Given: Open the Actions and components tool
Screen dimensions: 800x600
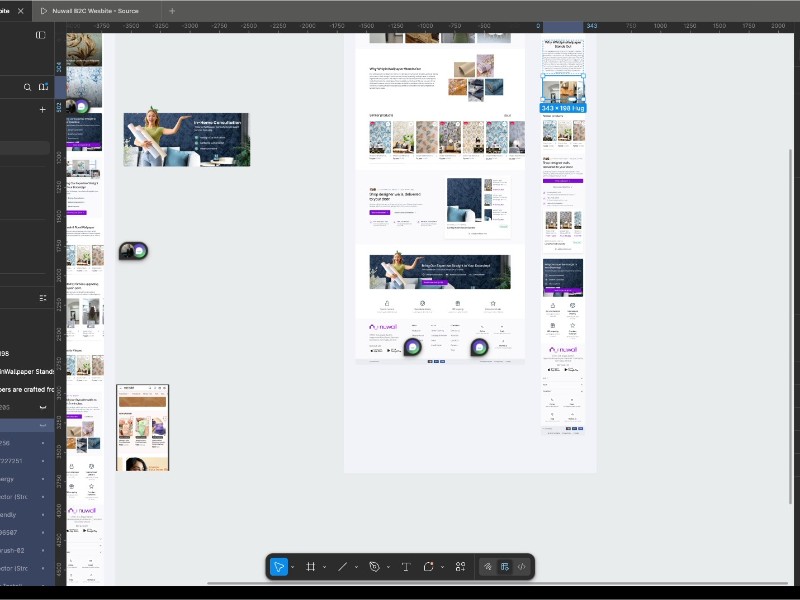Looking at the screenshot, I should point(460,567).
